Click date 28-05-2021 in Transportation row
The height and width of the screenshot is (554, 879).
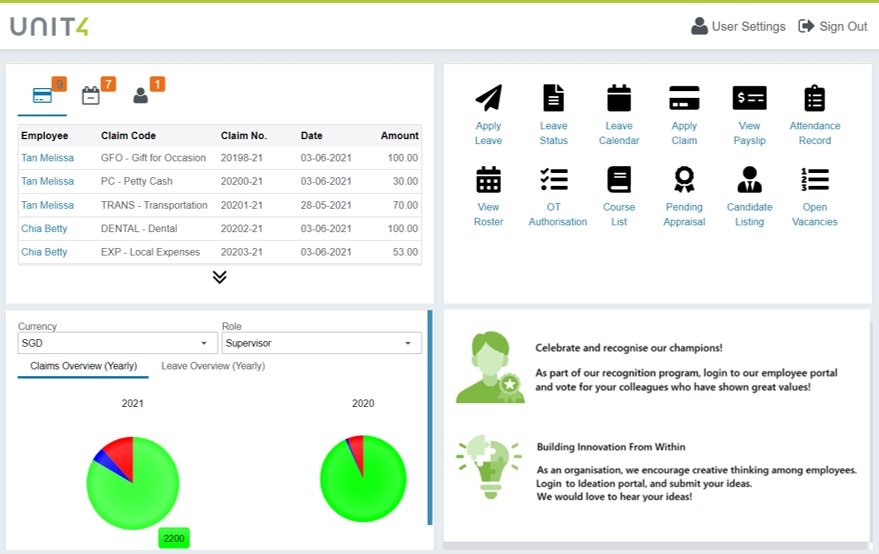pos(326,205)
